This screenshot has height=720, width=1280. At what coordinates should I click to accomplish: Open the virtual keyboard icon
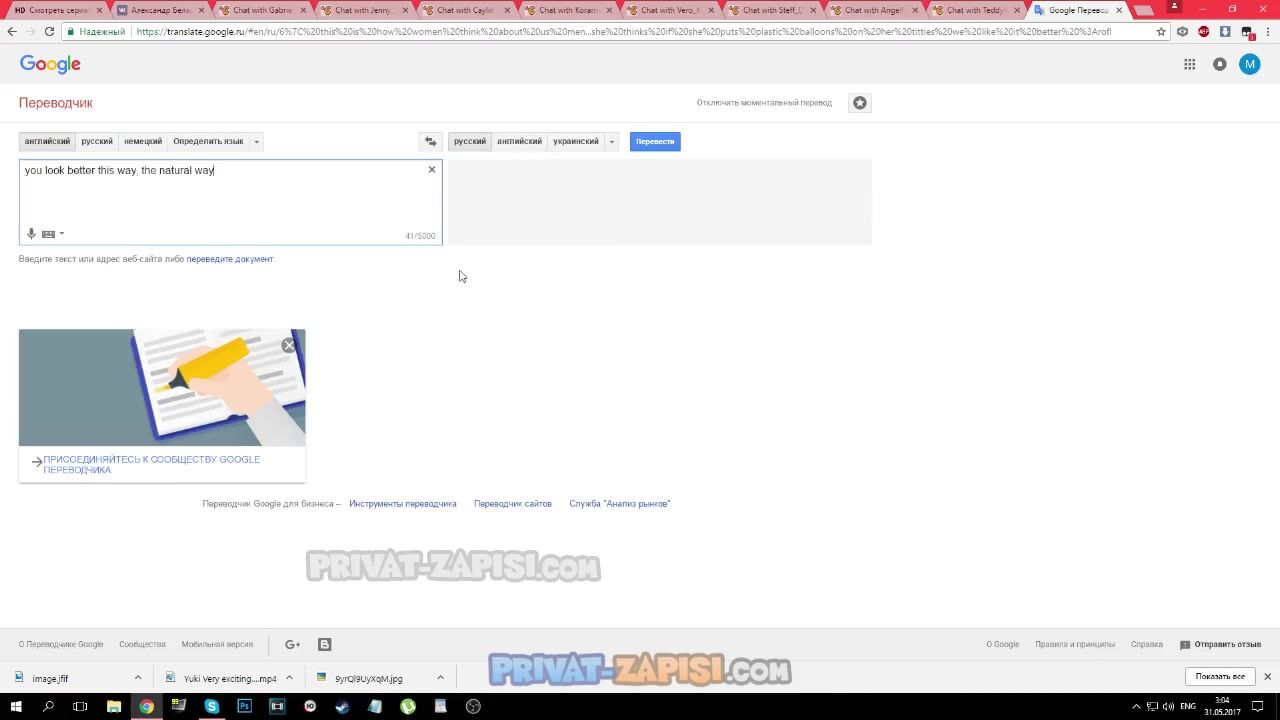coord(48,234)
